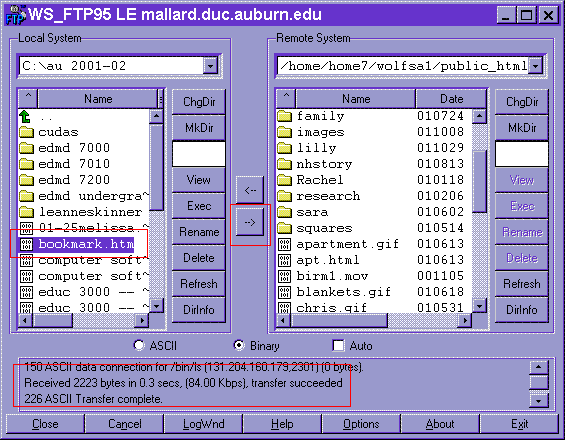
Task: Open the remote directory path dropdown
Action: coord(535,66)
